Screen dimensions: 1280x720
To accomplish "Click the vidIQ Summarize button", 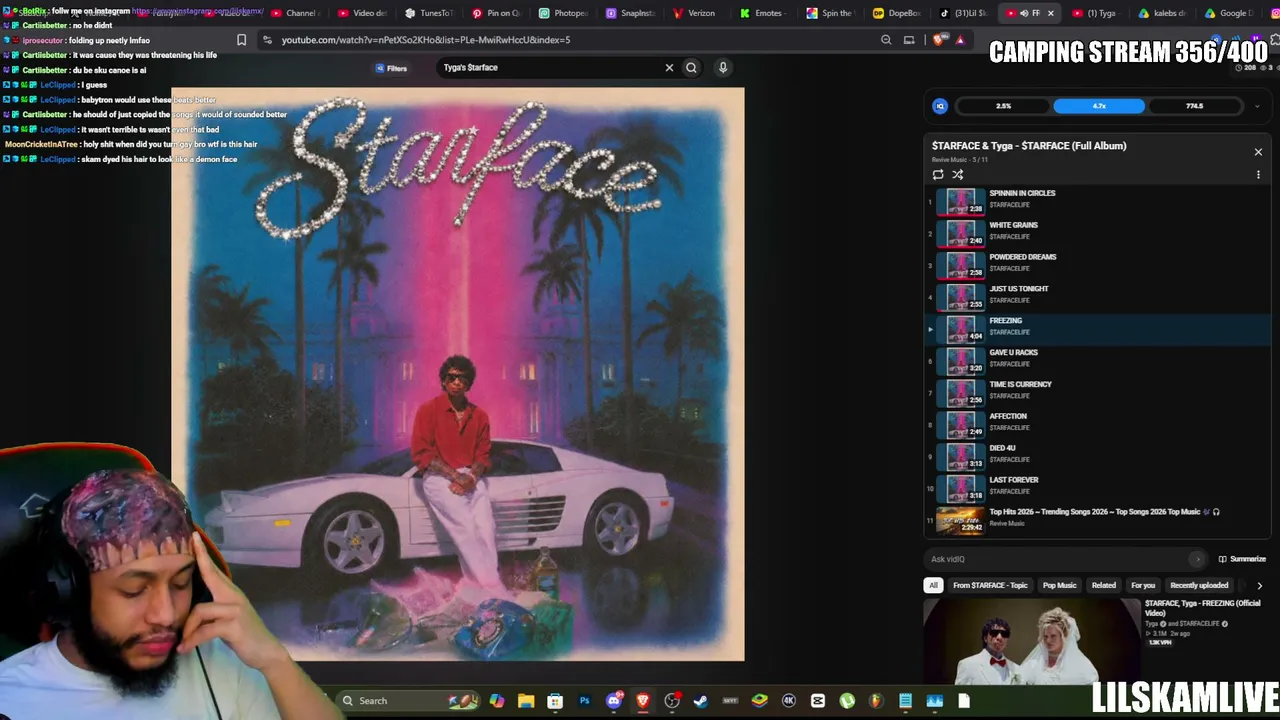I will pos(1242,559).
